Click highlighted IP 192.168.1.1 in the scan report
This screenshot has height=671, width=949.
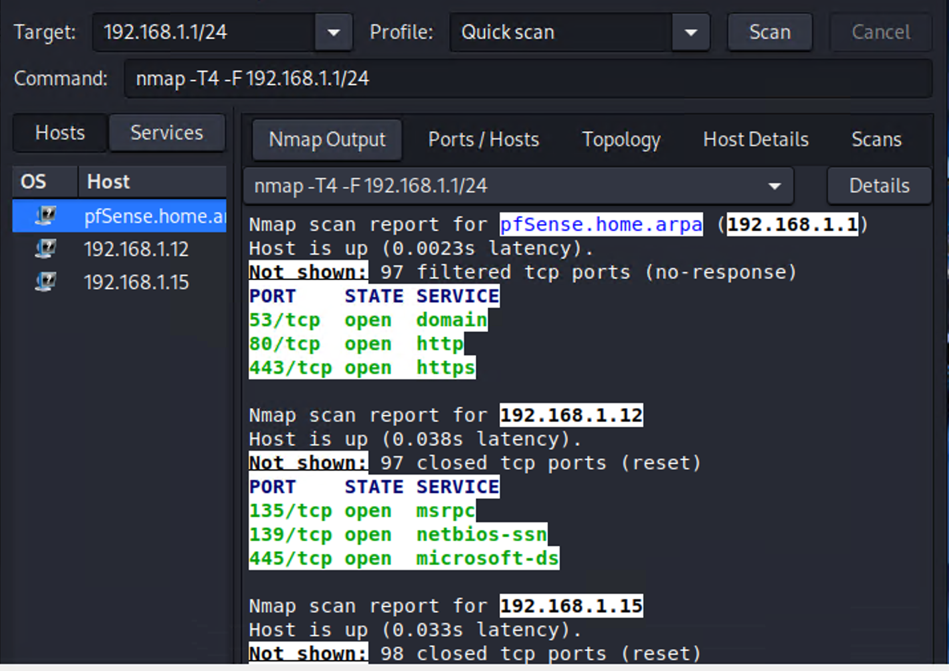tap(792, 224)
